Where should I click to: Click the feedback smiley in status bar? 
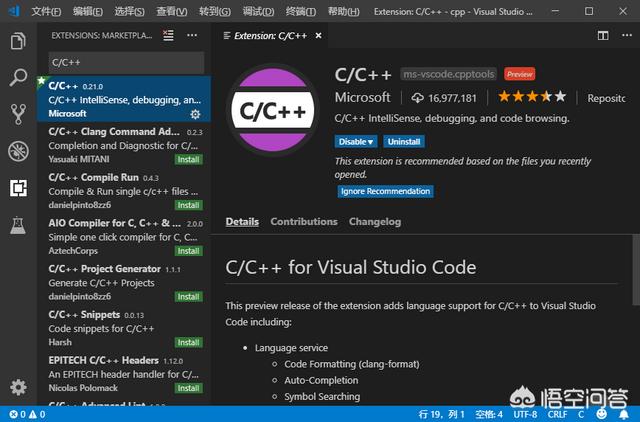(602, 414)
